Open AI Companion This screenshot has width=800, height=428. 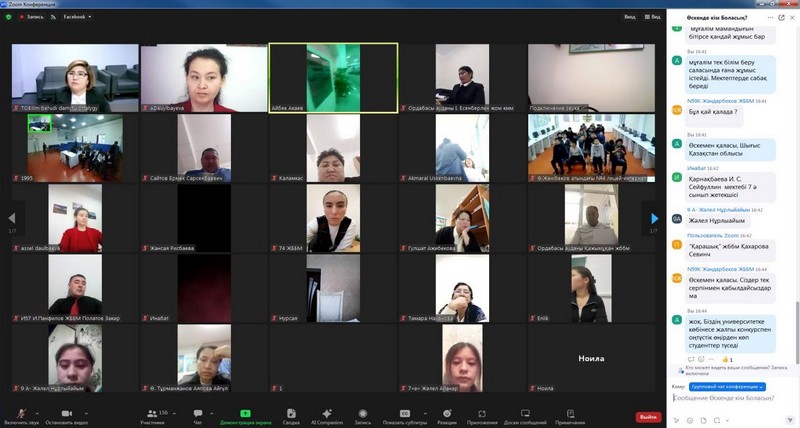tap(327, 416)
